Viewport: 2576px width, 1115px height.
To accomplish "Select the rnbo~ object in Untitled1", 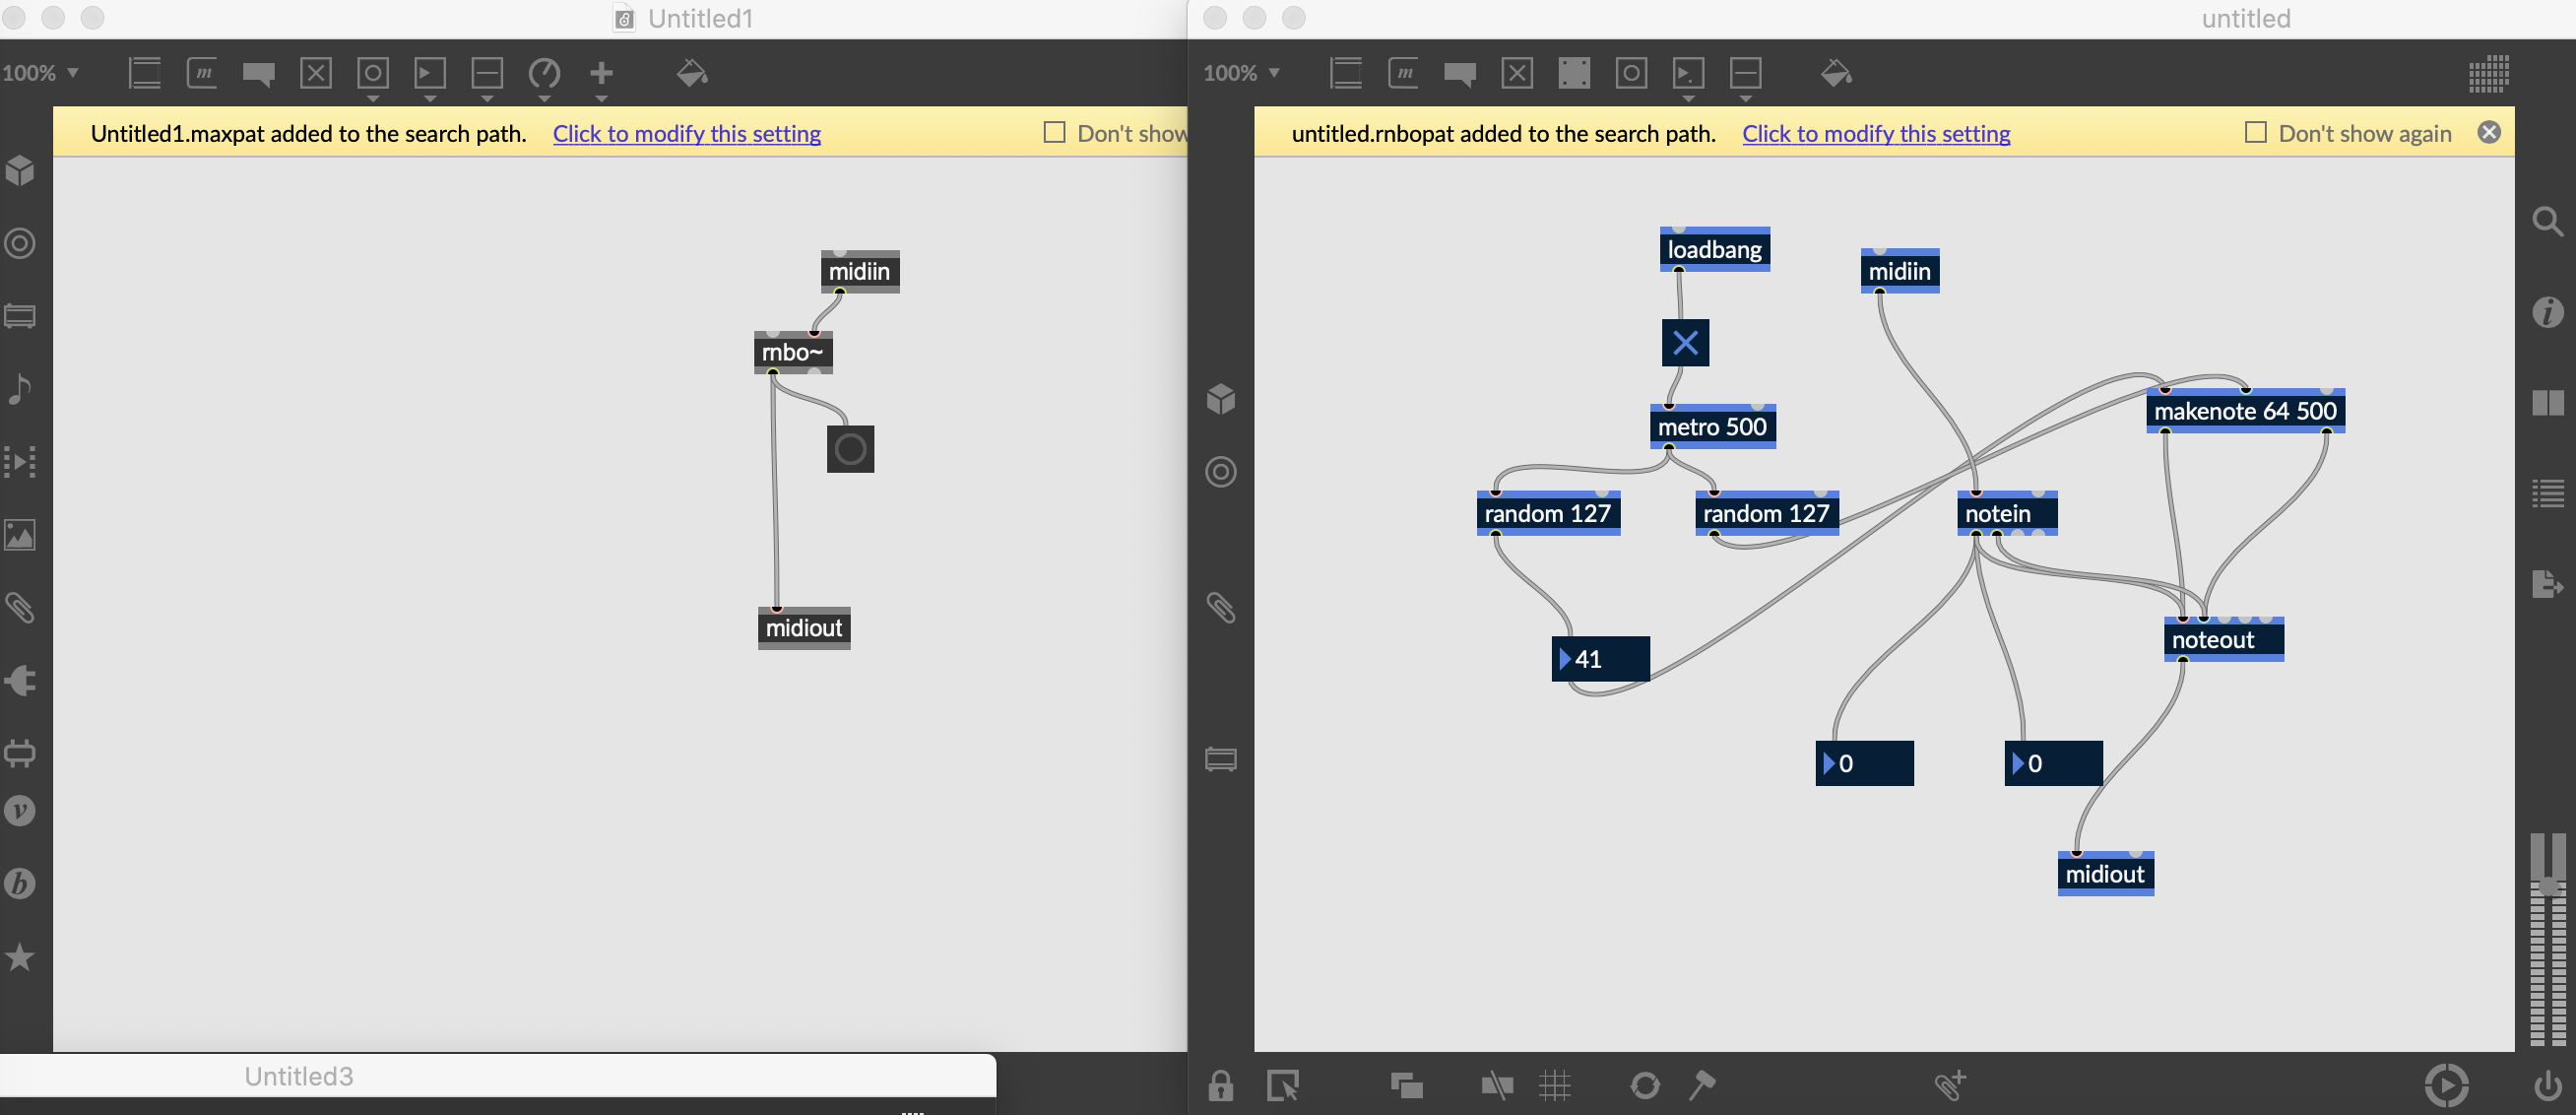I will pyautogui.click(x=793, y=352).
